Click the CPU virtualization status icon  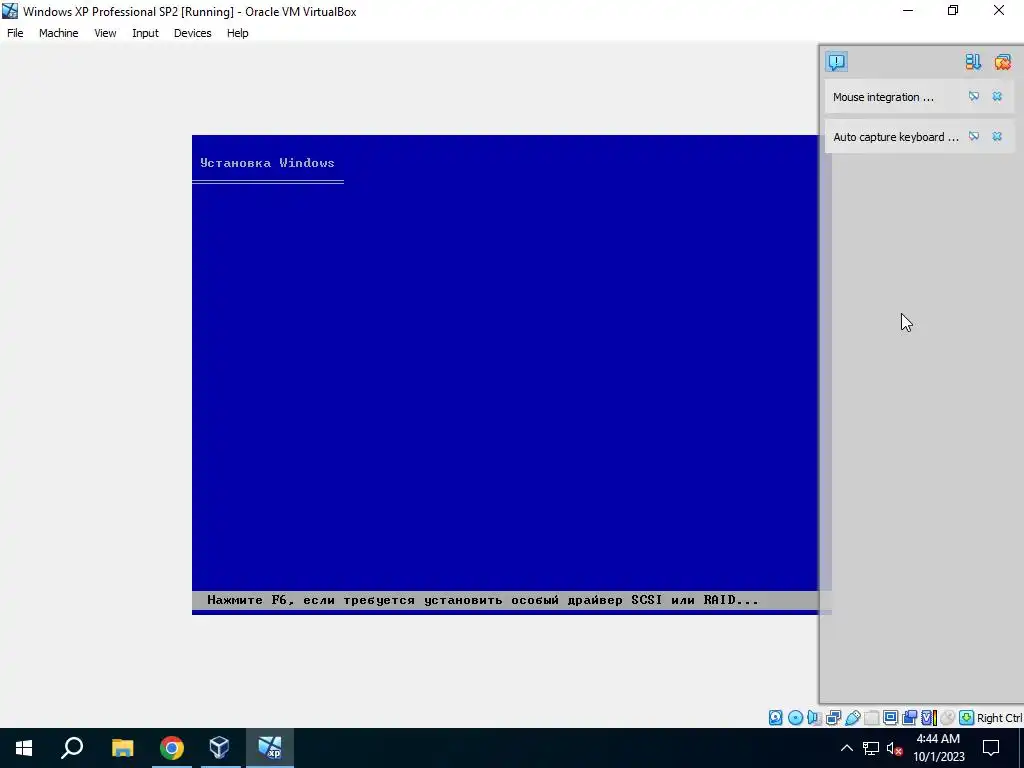click(929, 718)
